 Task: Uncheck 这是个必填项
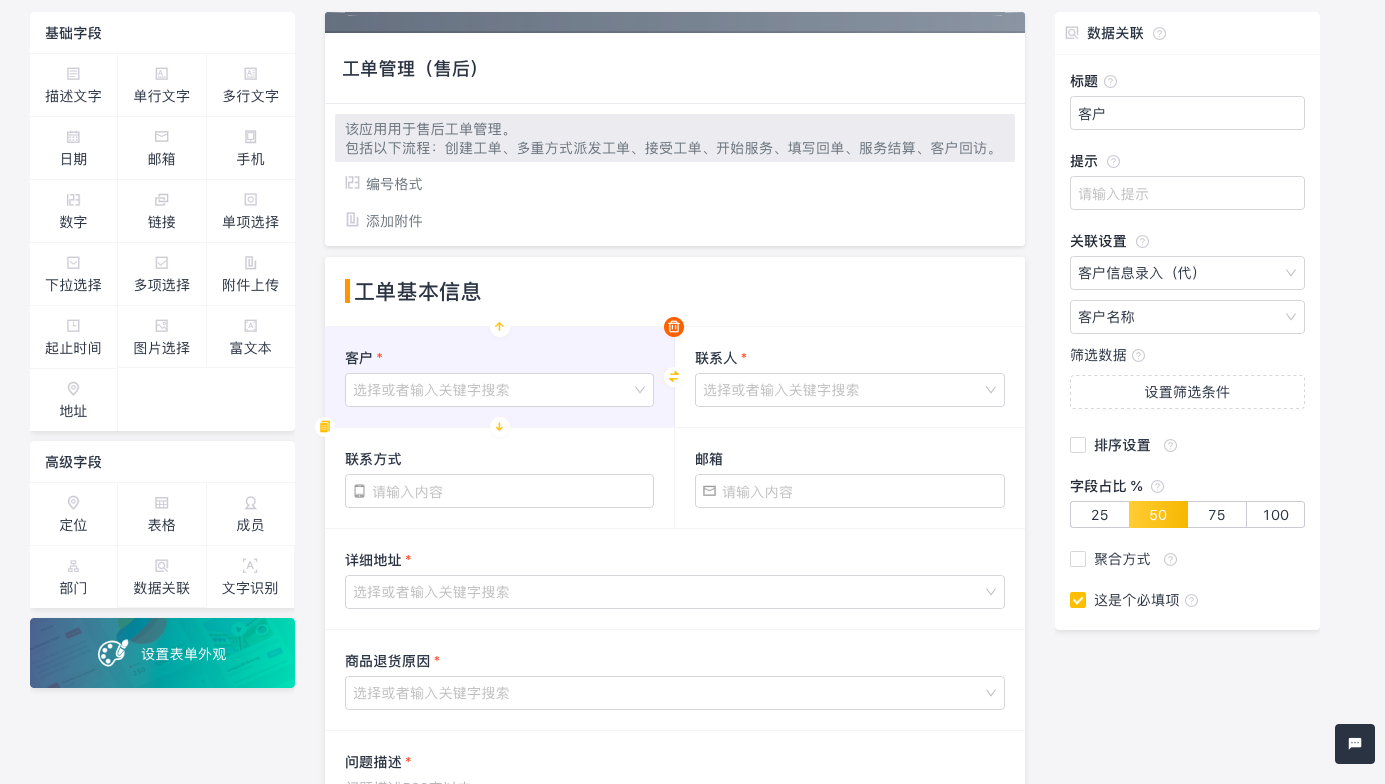pyautogui.click(x=1078, y=600)
